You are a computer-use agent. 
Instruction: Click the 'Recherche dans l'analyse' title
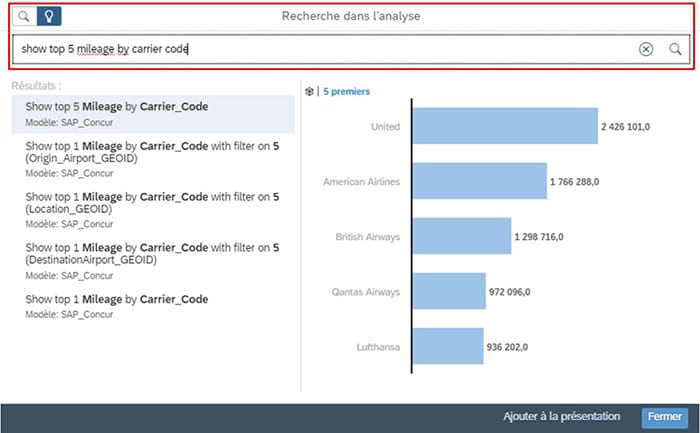(x=351, y=16)
